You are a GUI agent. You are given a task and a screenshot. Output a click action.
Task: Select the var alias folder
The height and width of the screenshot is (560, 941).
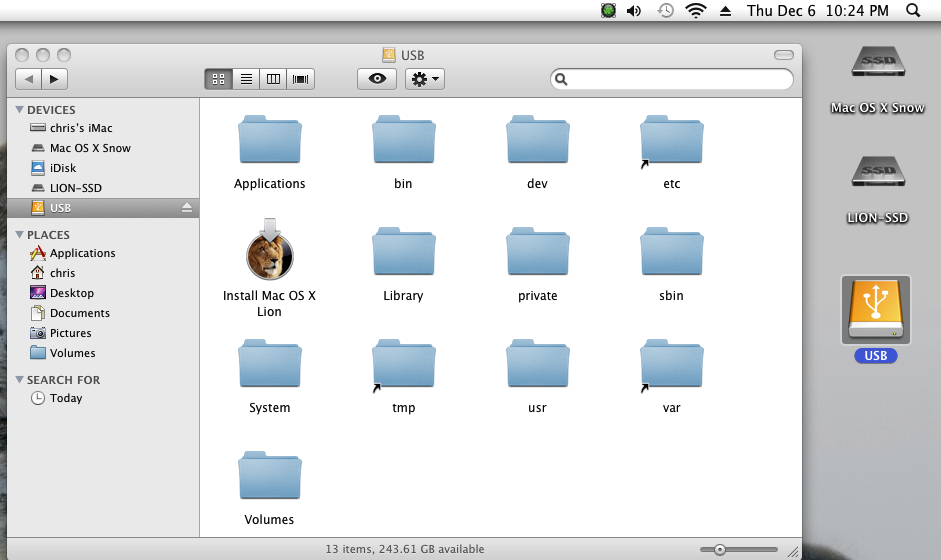pos(672,364)
